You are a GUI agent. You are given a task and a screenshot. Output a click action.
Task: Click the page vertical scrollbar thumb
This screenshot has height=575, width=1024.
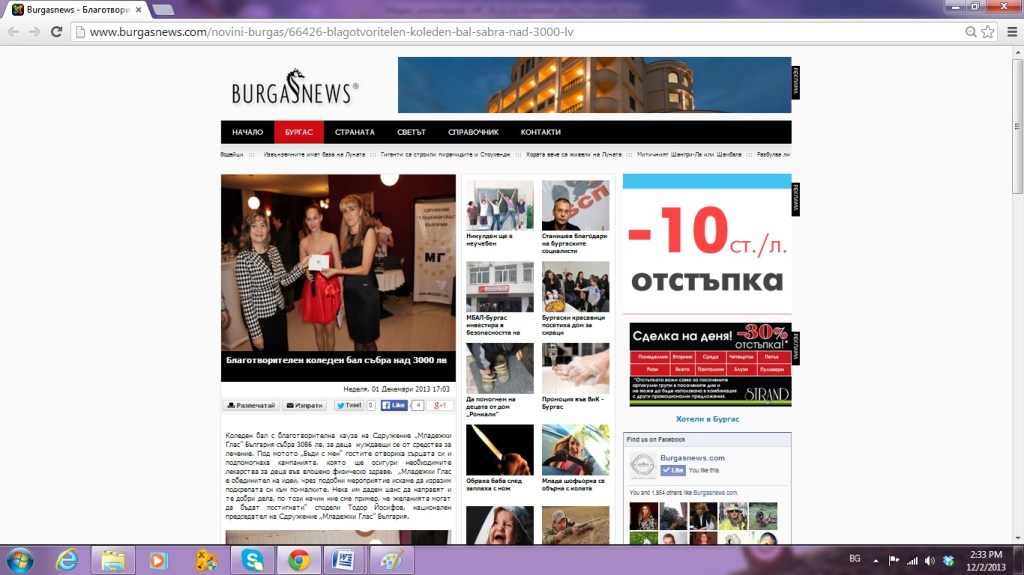click(x=1017, y=120)
